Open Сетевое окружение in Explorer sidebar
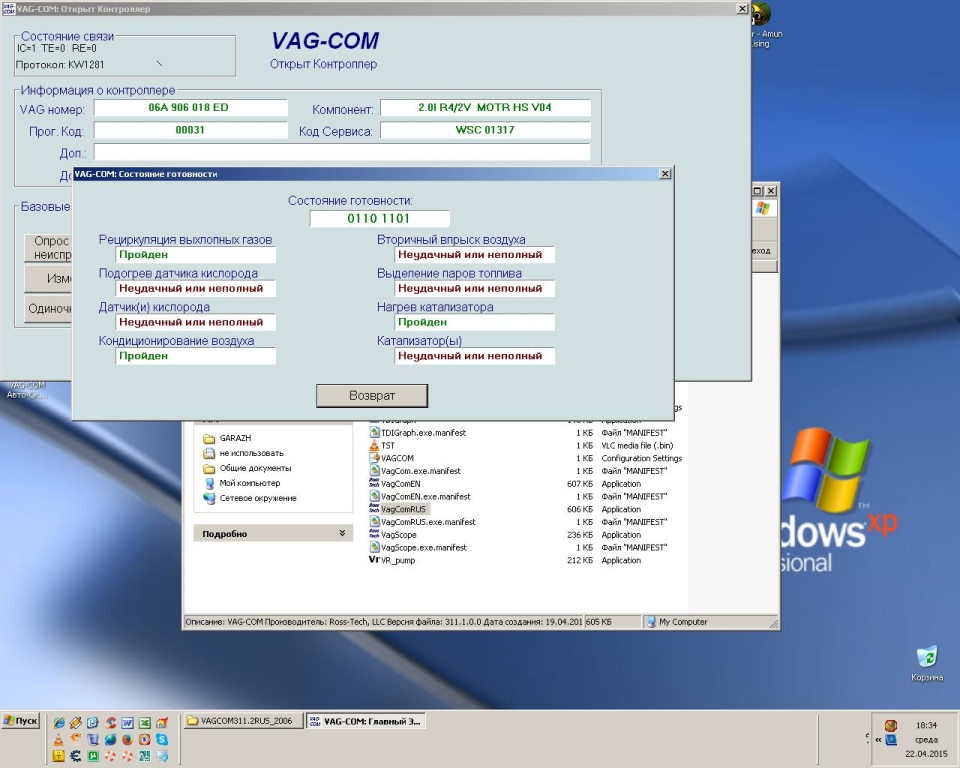 tap(249, 498)
